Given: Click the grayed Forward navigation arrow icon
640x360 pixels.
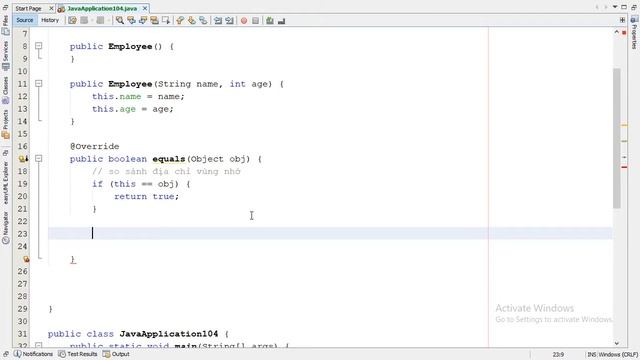Looking at the screenshot, I should coord(100,20).
